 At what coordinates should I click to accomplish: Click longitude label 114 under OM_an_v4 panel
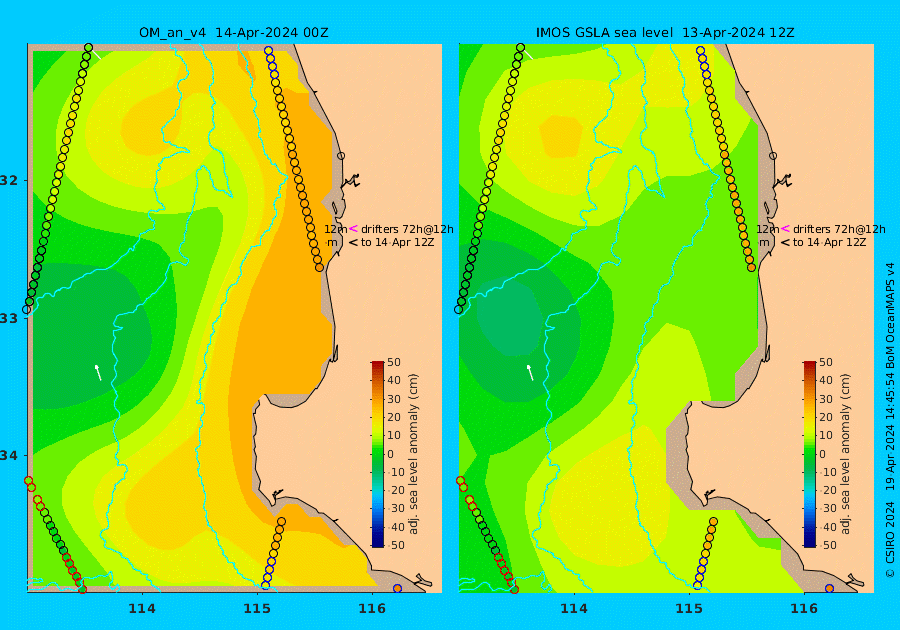click(142, 609)
